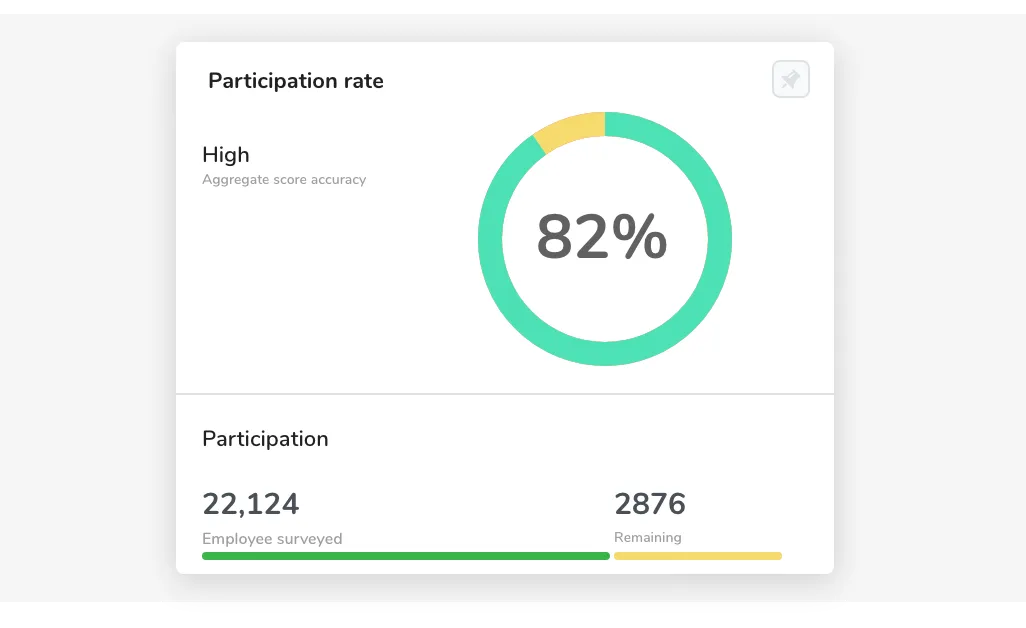Click the Remaining label

pos(648,537)
